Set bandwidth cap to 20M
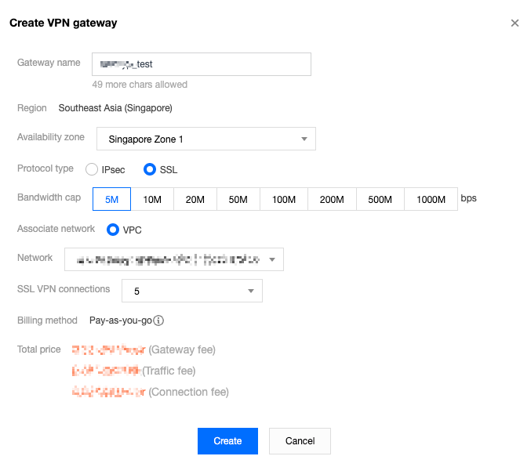 195,199
